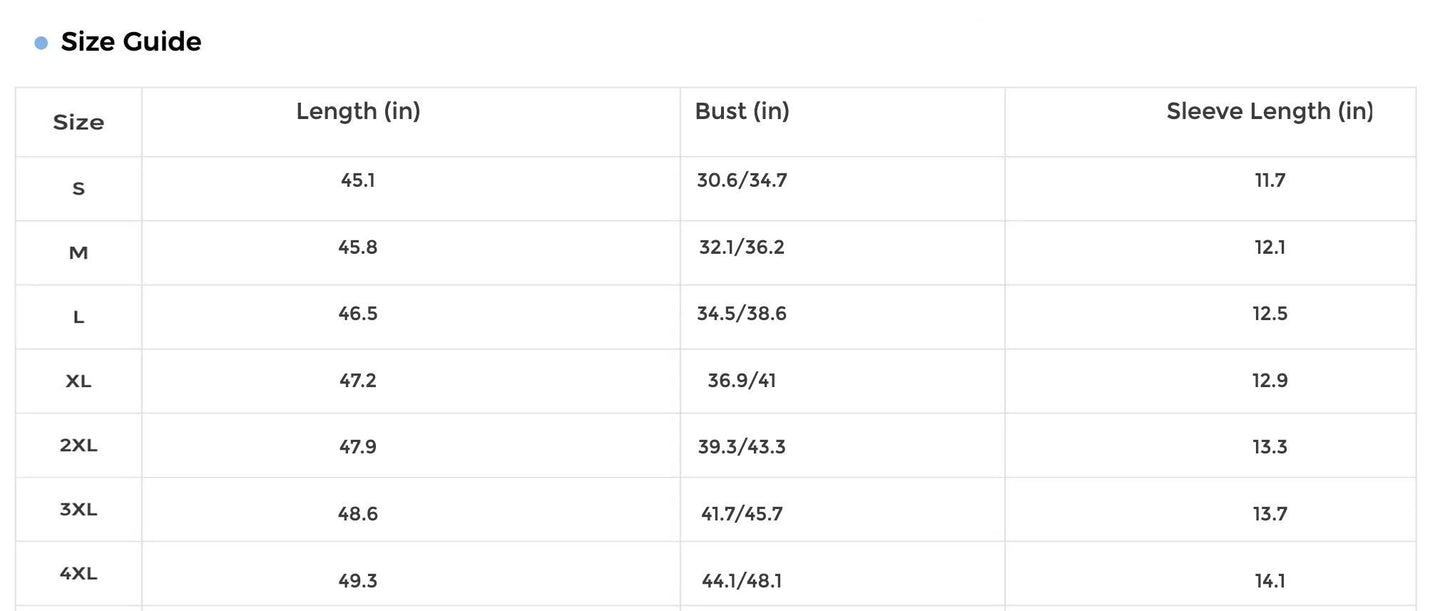
Task: Select the Size Guide heading
Action: (131, 42)
